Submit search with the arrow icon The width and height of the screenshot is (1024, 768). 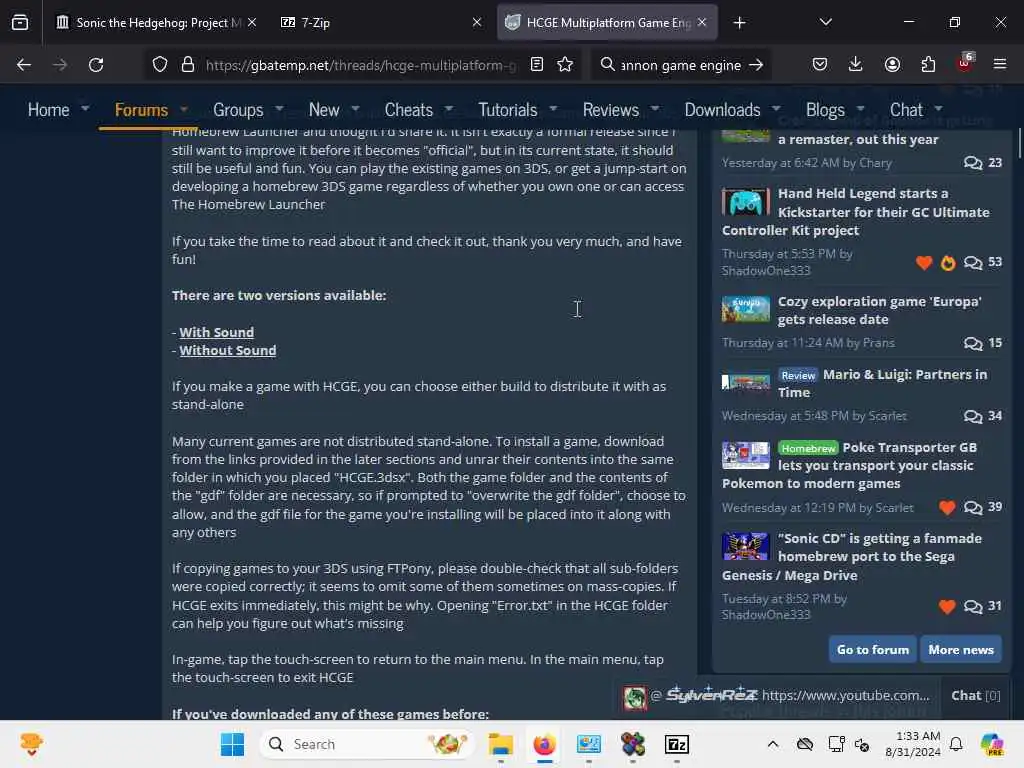756,65
